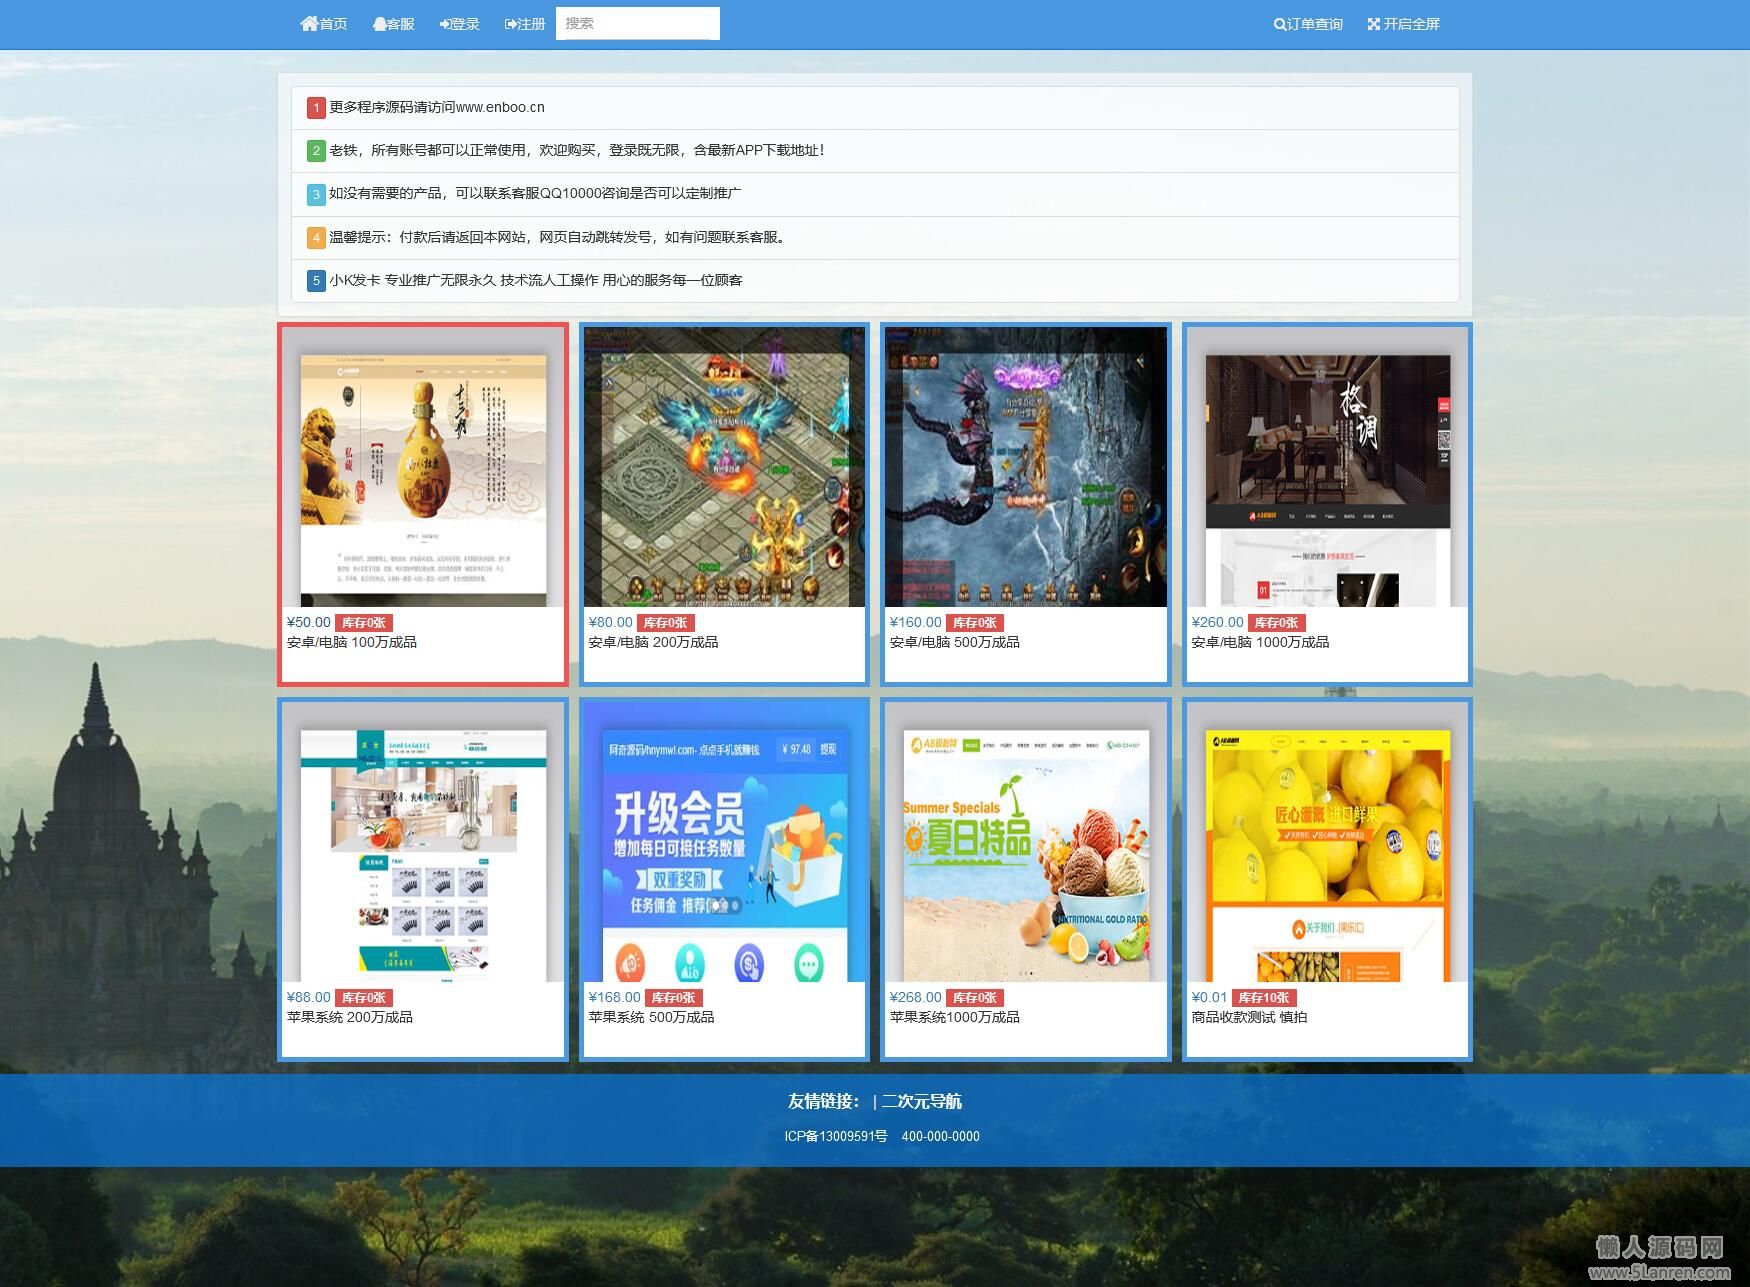Viewport: 1750px width, 1287px height.
Task: Click light-blue badge number 3 in notices
Action: click(x=316, y=194)
